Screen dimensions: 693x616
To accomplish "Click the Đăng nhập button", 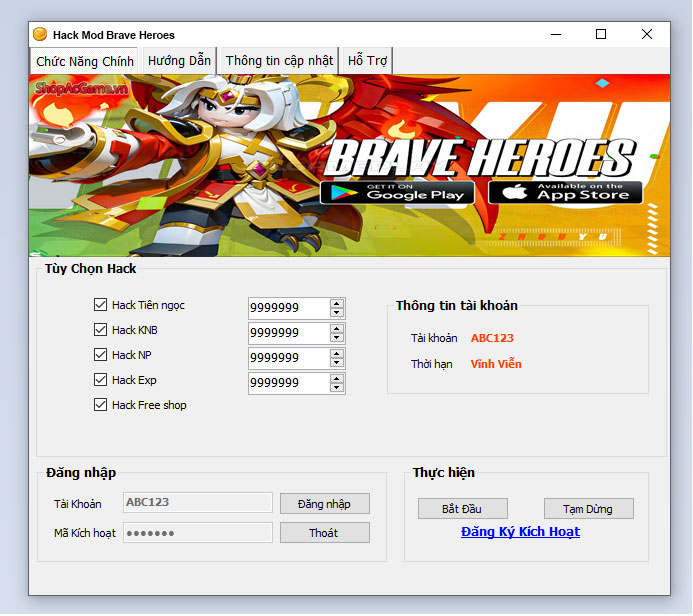I will tap(325, 504).
